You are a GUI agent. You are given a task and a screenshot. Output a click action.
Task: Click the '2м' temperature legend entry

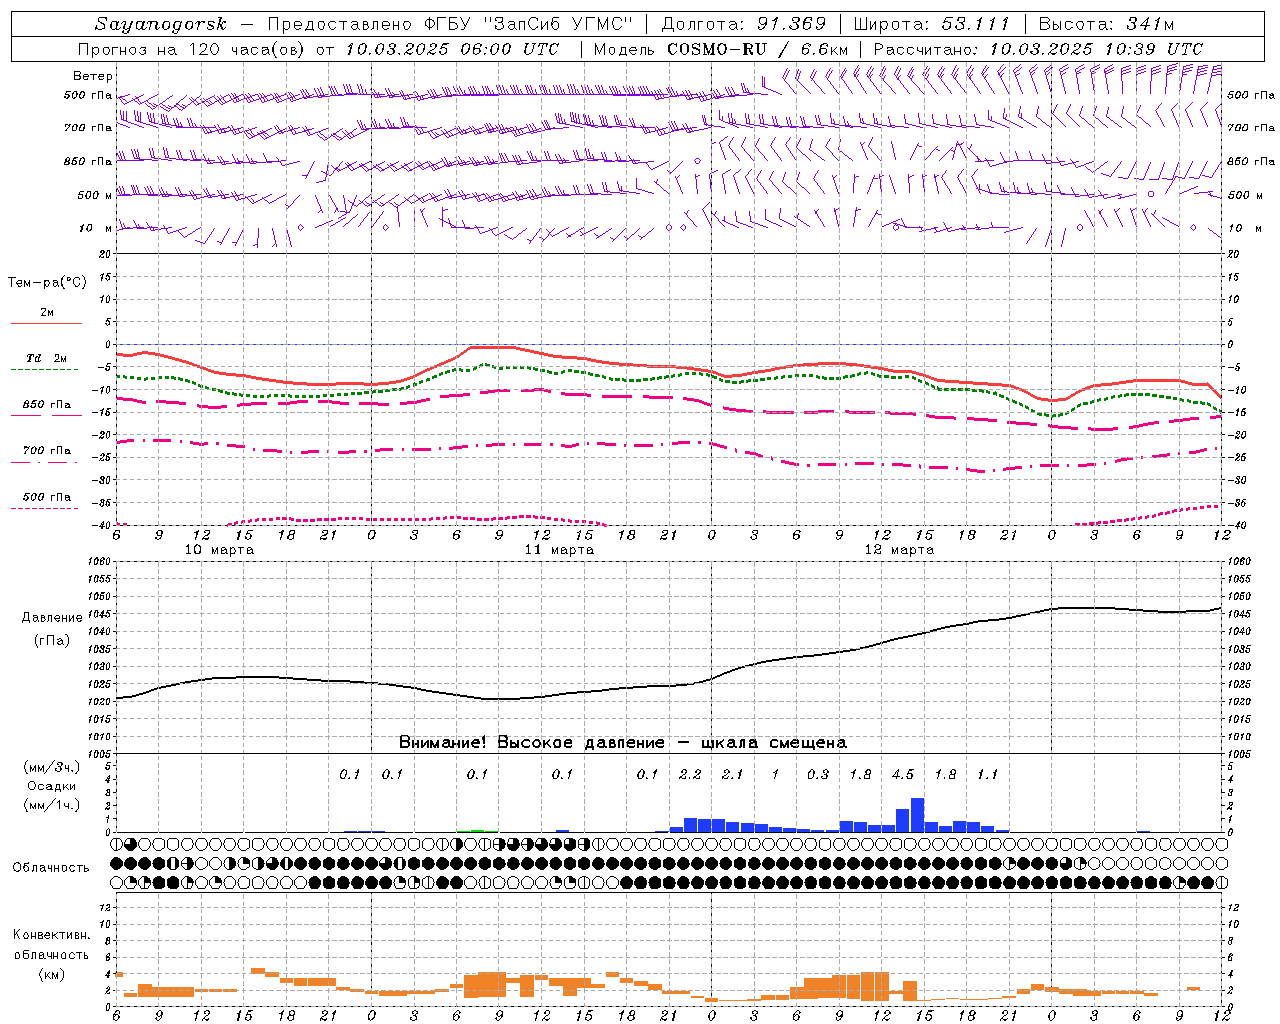47,313
